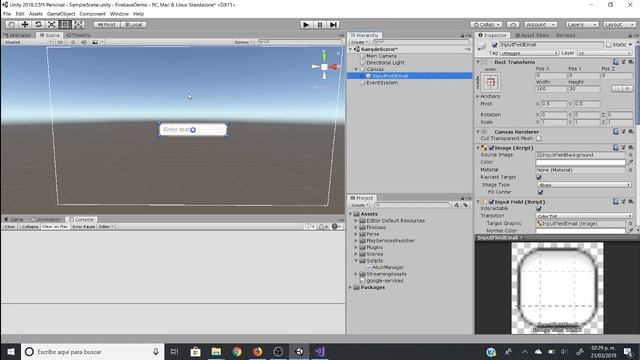The height and width of the screenshot is (360, 640).
Task: Toggle Input Field script enabled checkbox
Action: (x=491, y=202)
